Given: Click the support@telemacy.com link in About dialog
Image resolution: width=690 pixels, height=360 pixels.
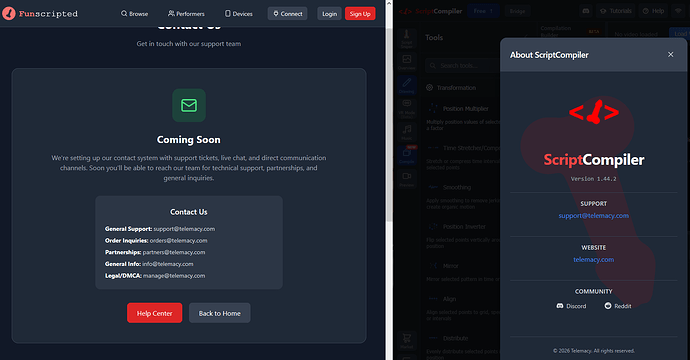Looking at the screenshot, I should pyautogui.click(x=593, y=216).
